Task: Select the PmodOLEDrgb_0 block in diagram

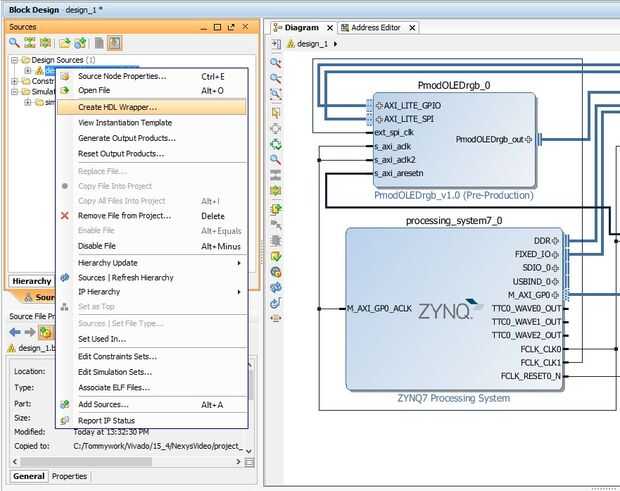Action: point(454,140)
